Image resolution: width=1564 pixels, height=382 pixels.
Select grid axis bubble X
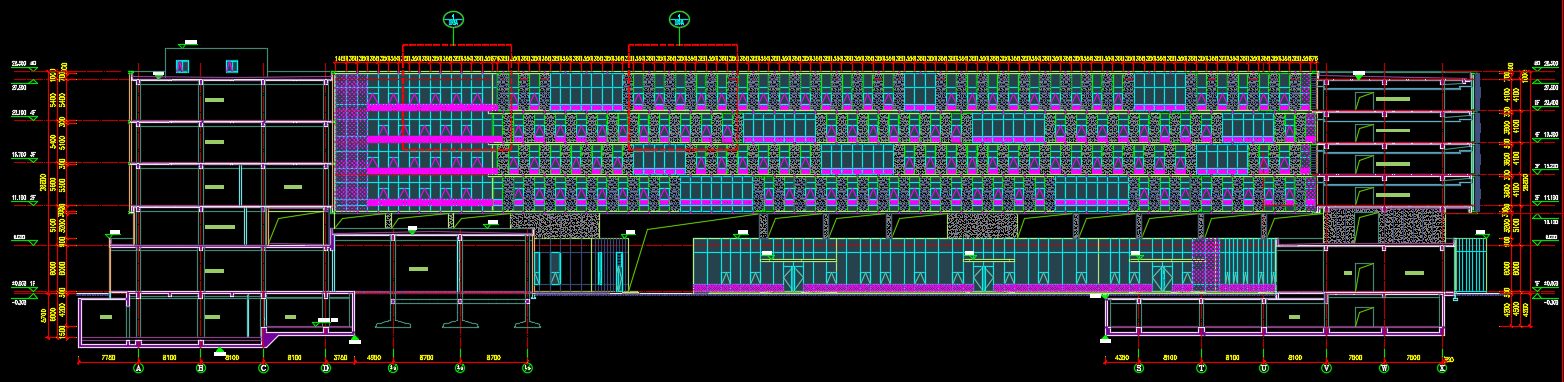1442,368
